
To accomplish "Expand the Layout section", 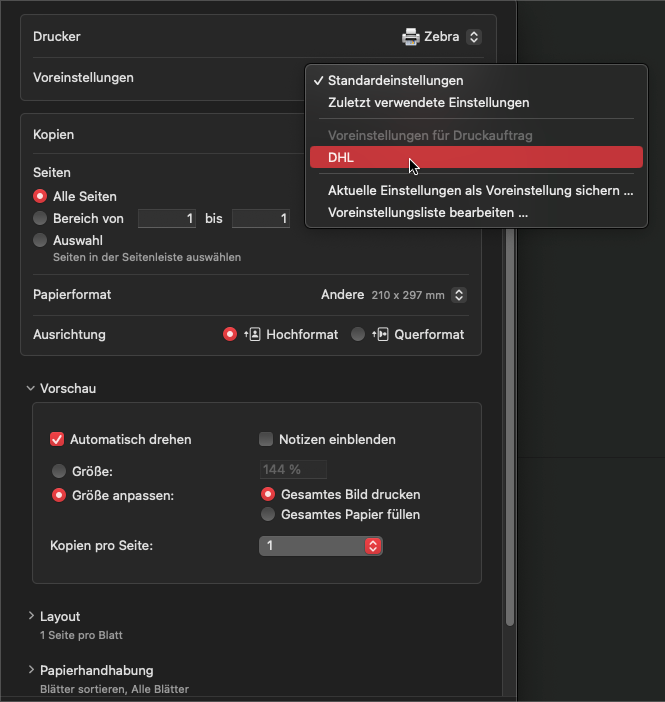I will pos(31,616).
